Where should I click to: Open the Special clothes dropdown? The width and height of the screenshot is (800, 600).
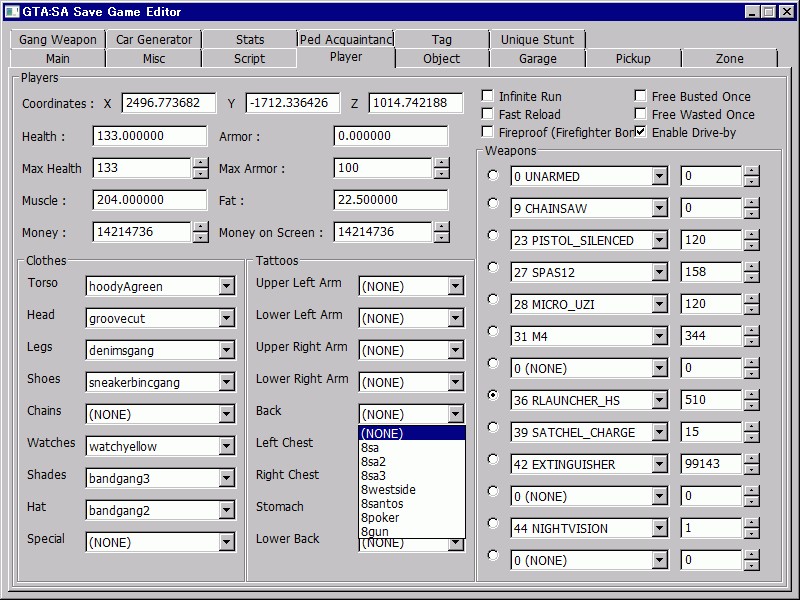227,542
